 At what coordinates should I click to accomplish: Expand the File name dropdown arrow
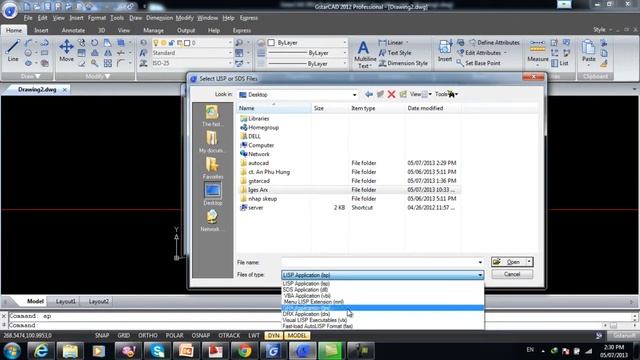pos(480,262)
